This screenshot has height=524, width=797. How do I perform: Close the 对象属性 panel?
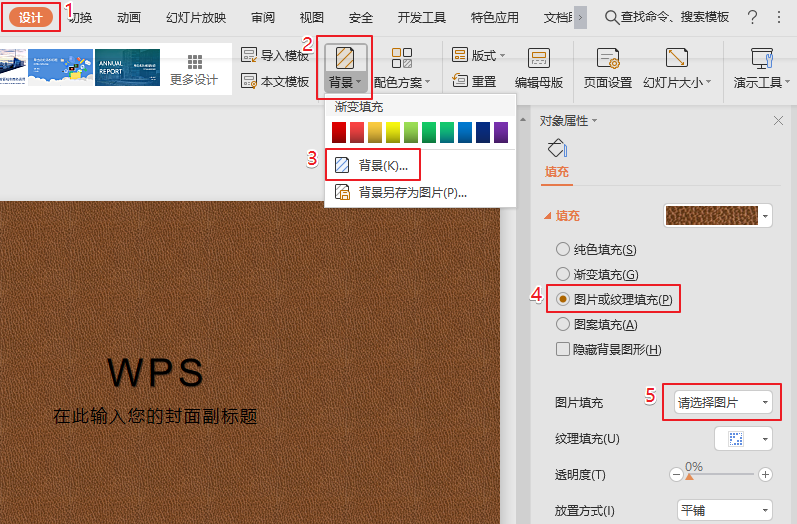(778, 120)
